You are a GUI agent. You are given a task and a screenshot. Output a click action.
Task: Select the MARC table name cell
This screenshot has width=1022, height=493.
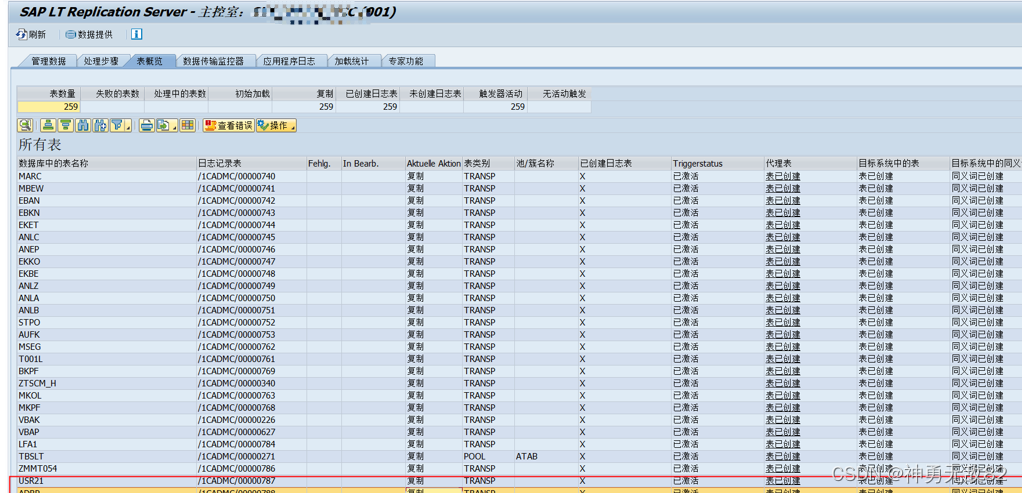click(106, 176)
